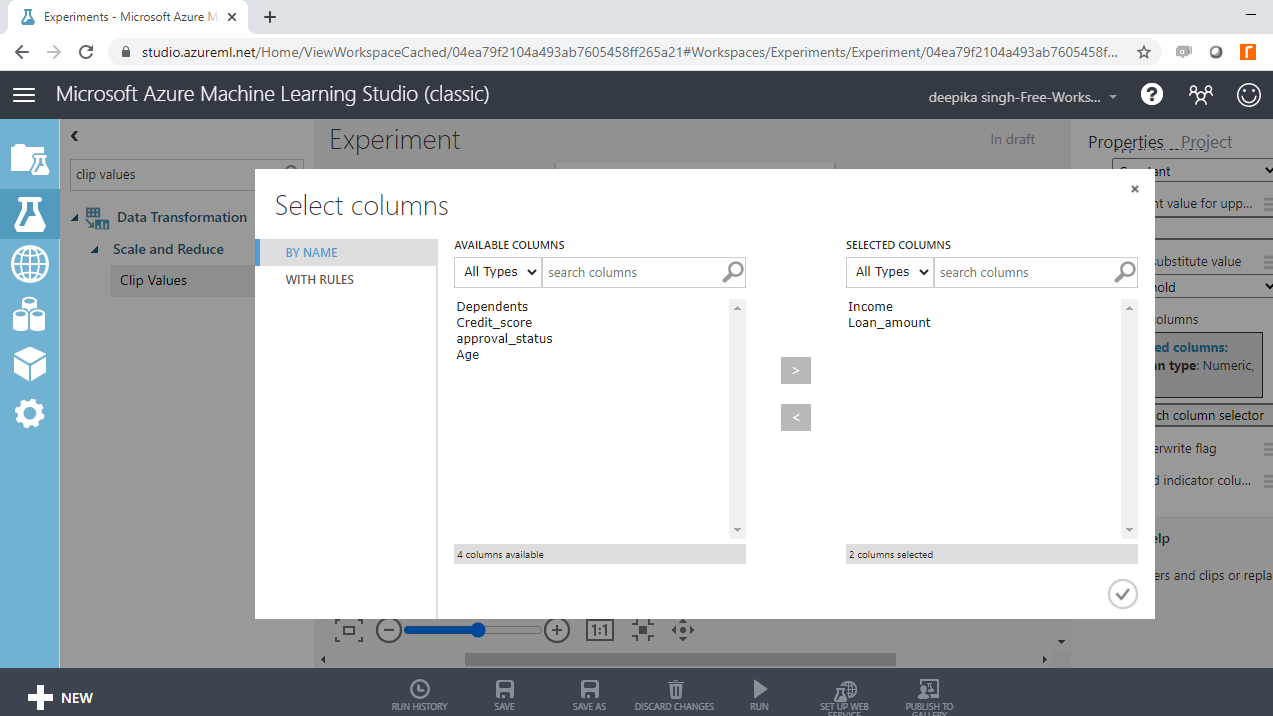Select Age in available columns
This screenshot has height=716, width=1273.
[x=468, y=355]
